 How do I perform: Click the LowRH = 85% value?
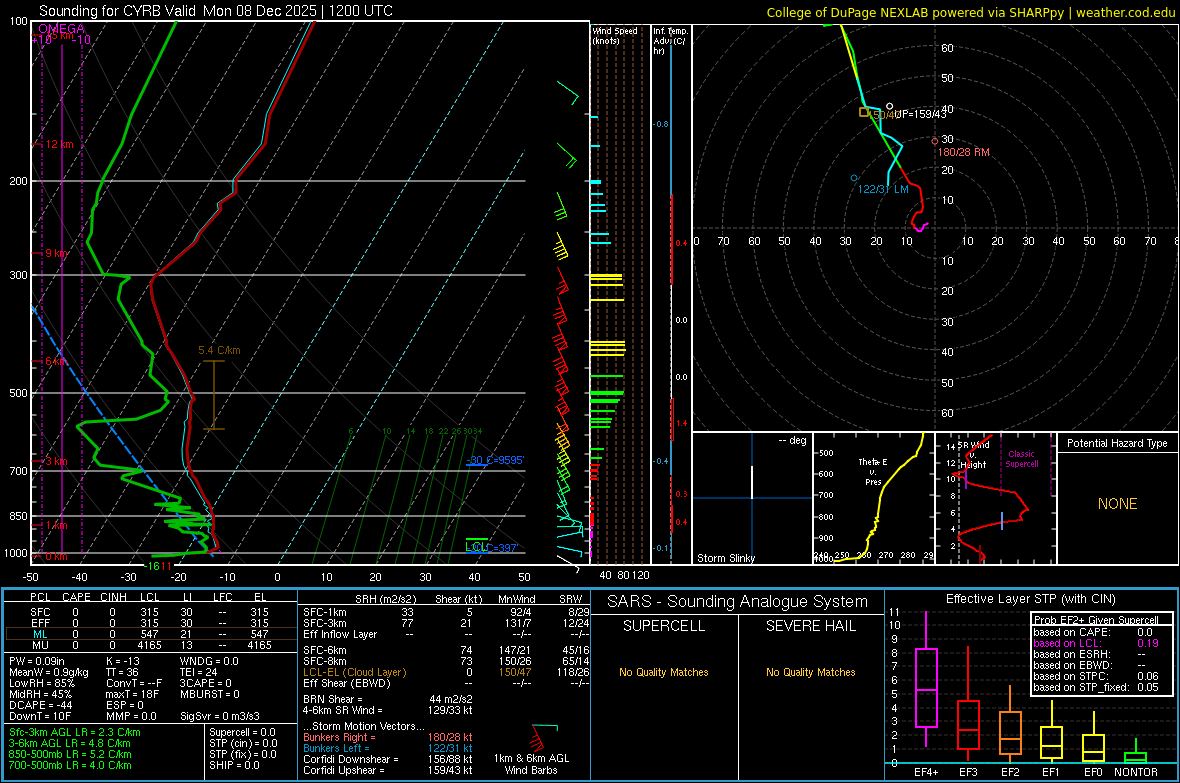[x=41, y=684]
